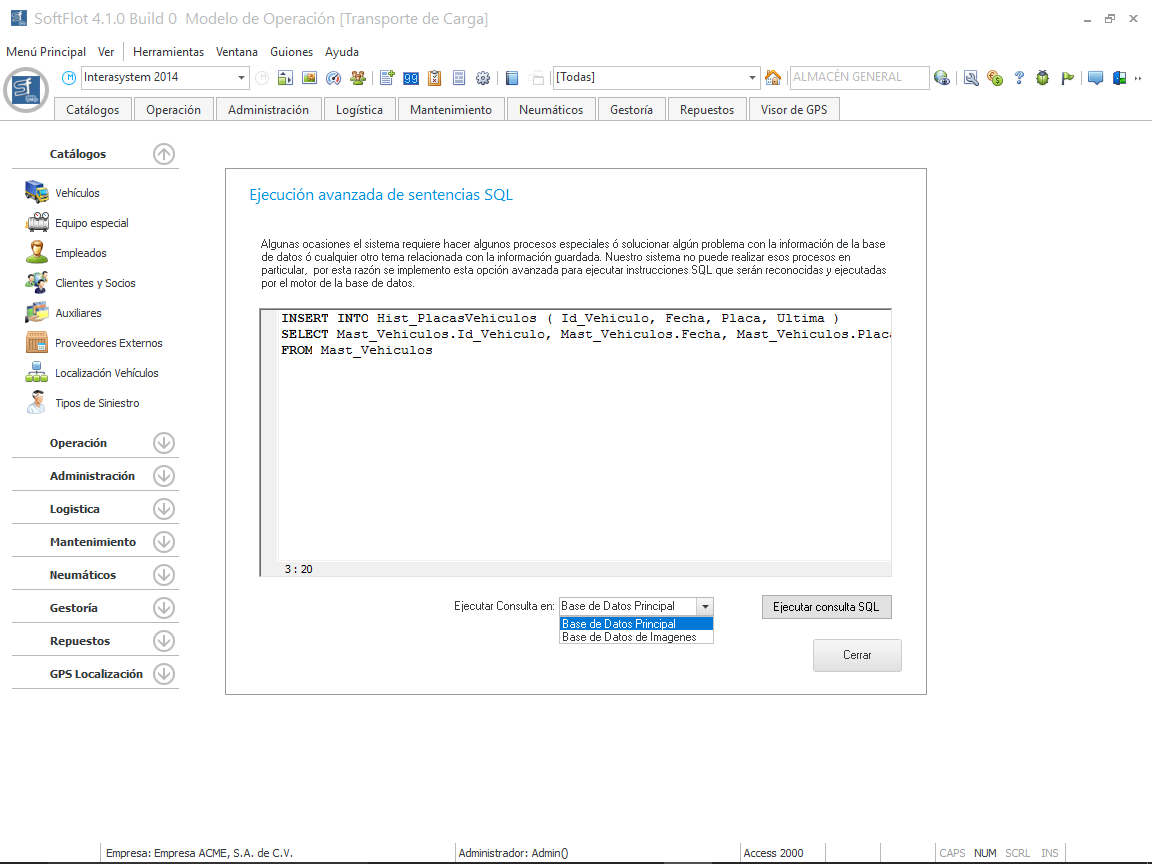This screenshot has width=1152, height=864.
Task: Collapse the Catálogos sidebar section
Action: point(164,154)
